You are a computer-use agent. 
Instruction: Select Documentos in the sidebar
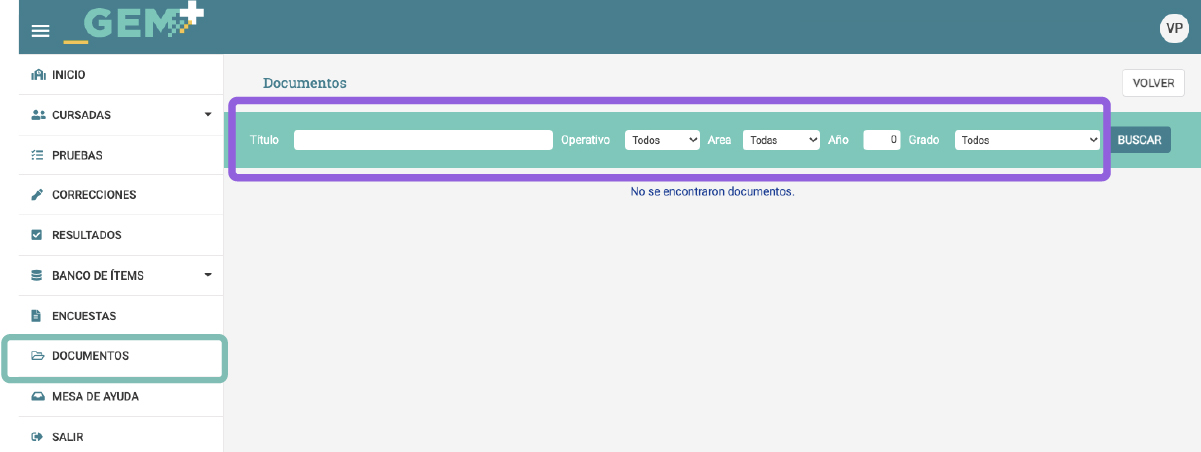click(90, 356)
